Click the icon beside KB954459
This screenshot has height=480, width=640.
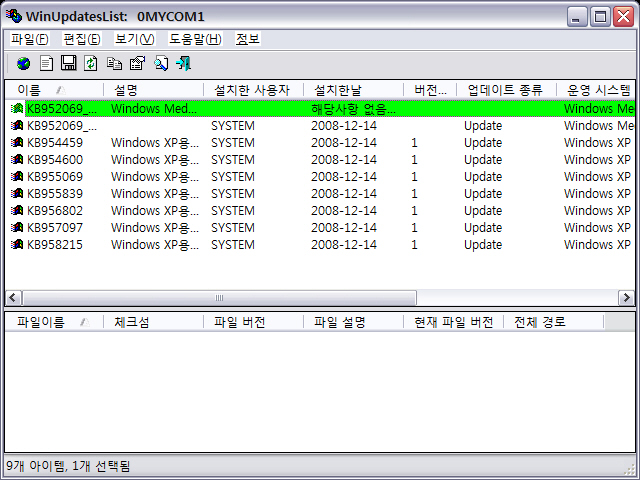pyautogui.click(x=17, y=142)
